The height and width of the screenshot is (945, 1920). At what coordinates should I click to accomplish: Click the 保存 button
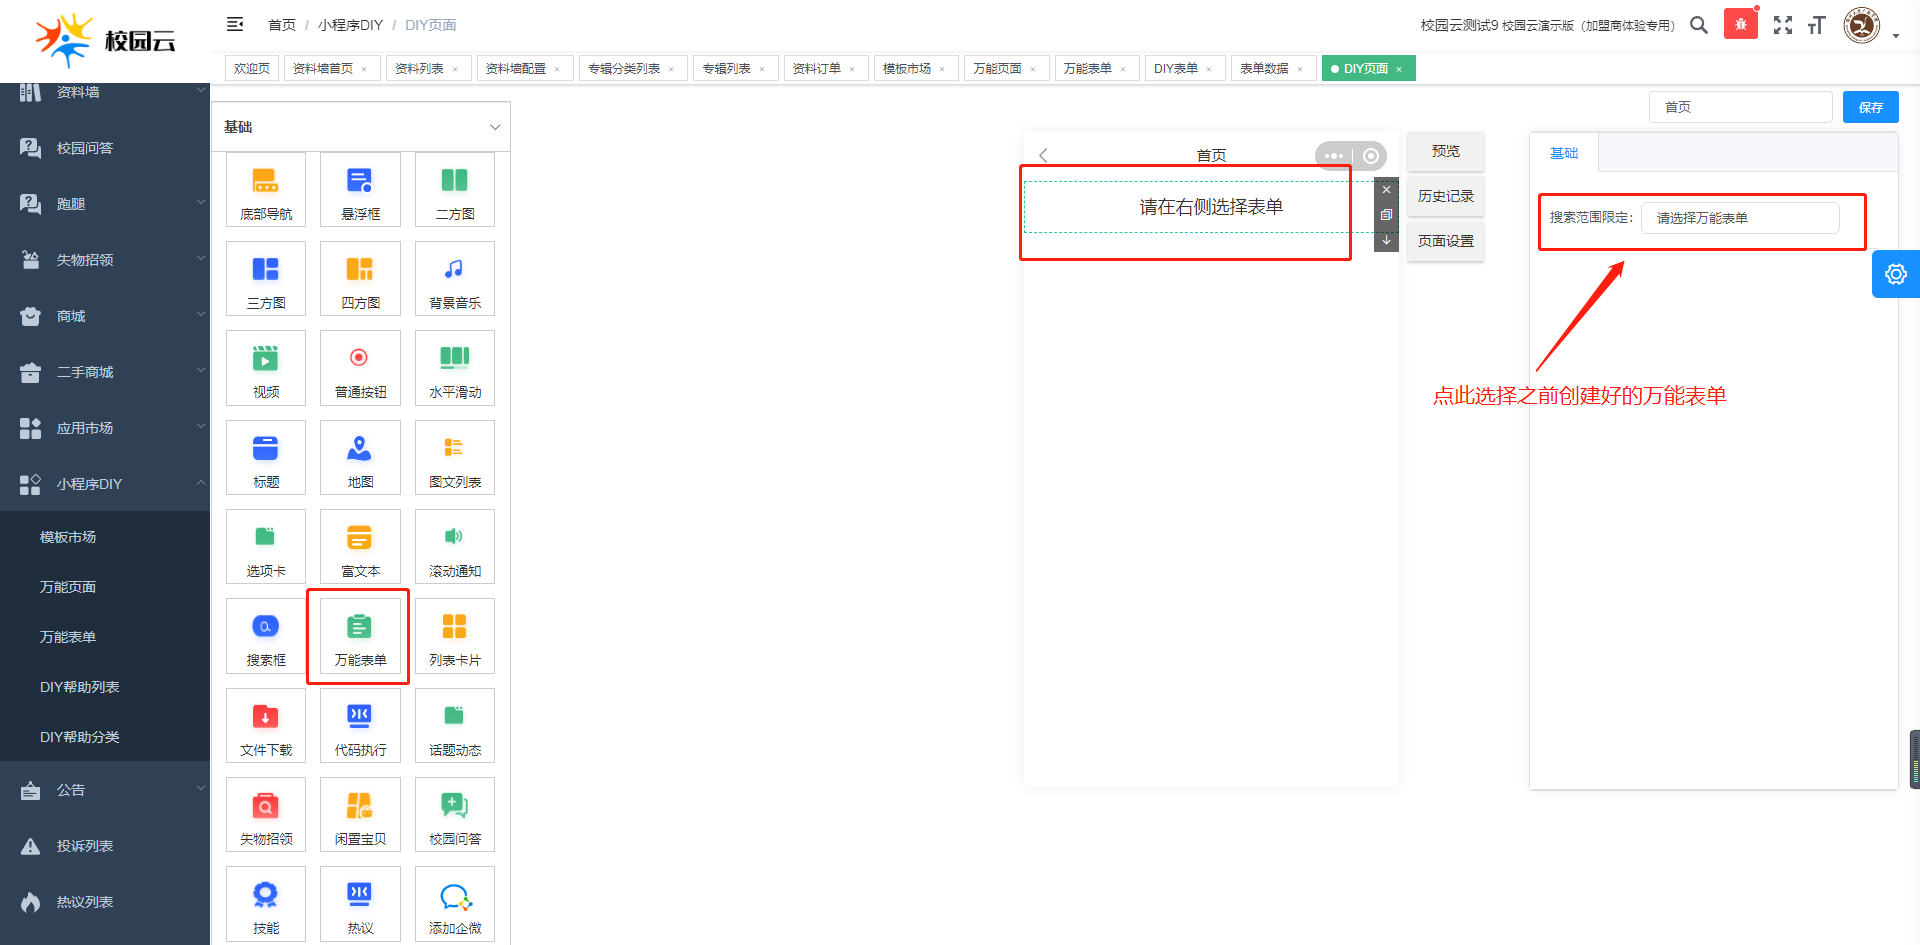(x=1870, y=107)
